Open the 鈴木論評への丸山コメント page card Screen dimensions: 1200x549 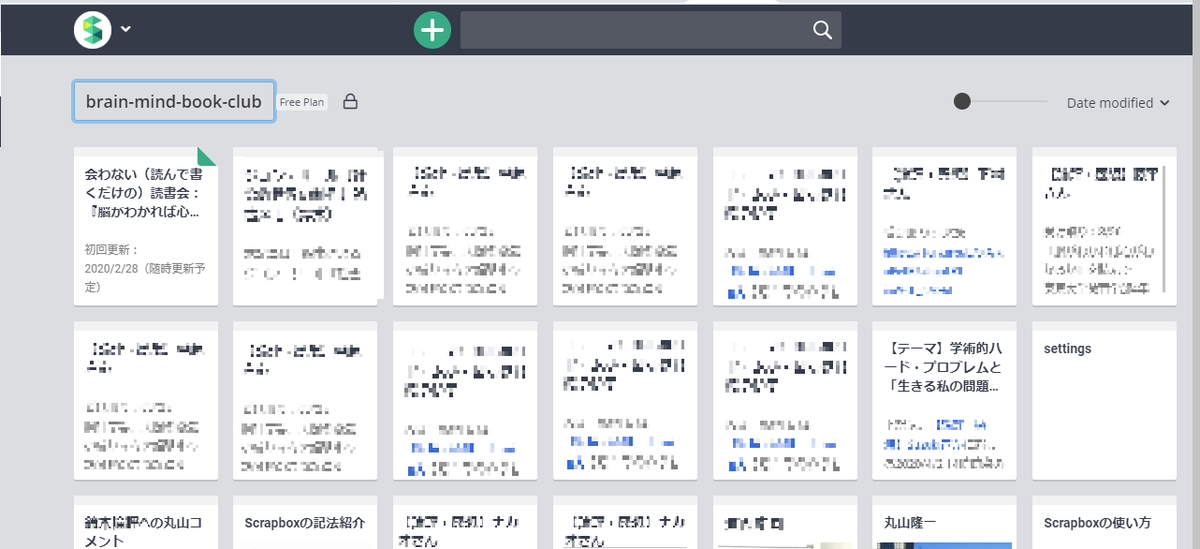click(x=146, y=522)
